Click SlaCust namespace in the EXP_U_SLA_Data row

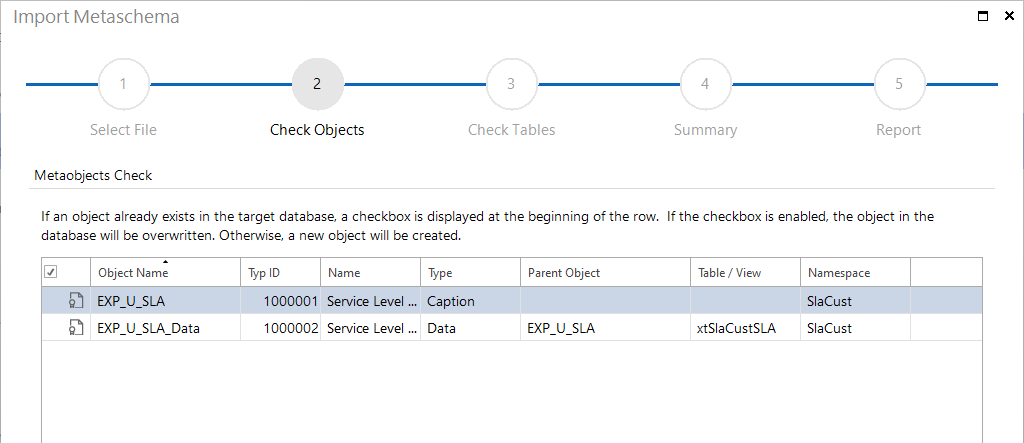856,329
